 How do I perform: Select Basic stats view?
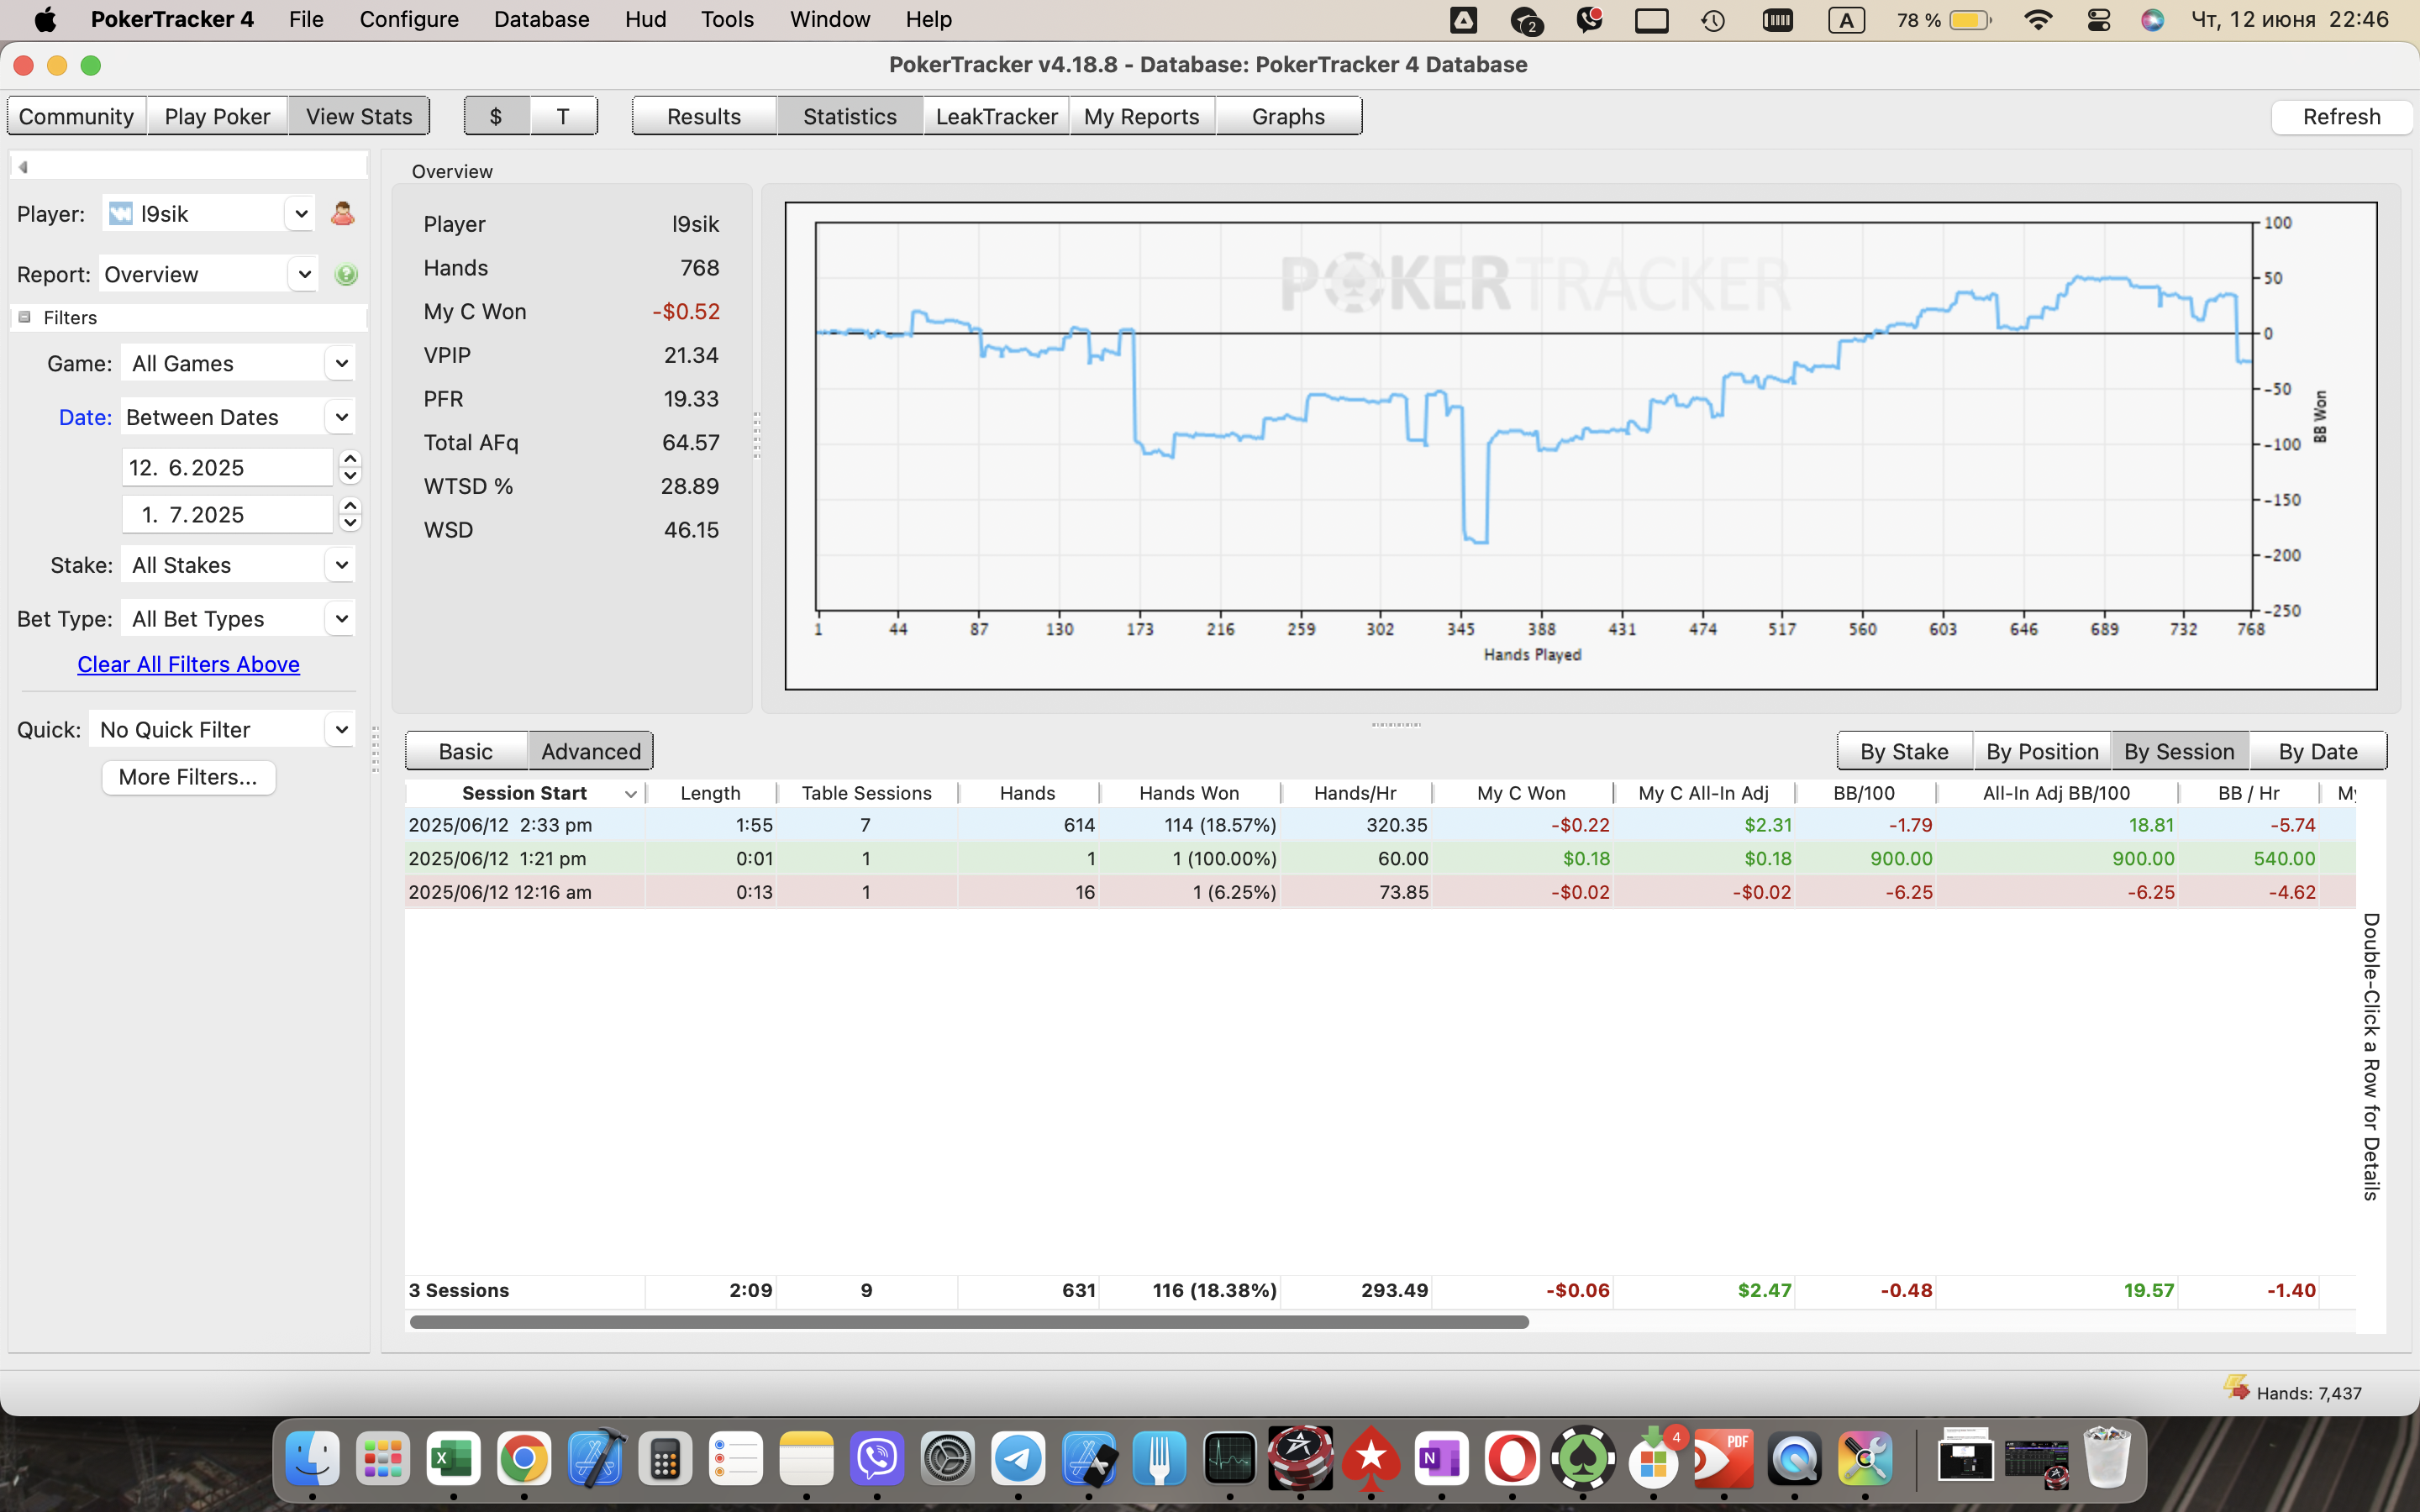coord(466,751)
